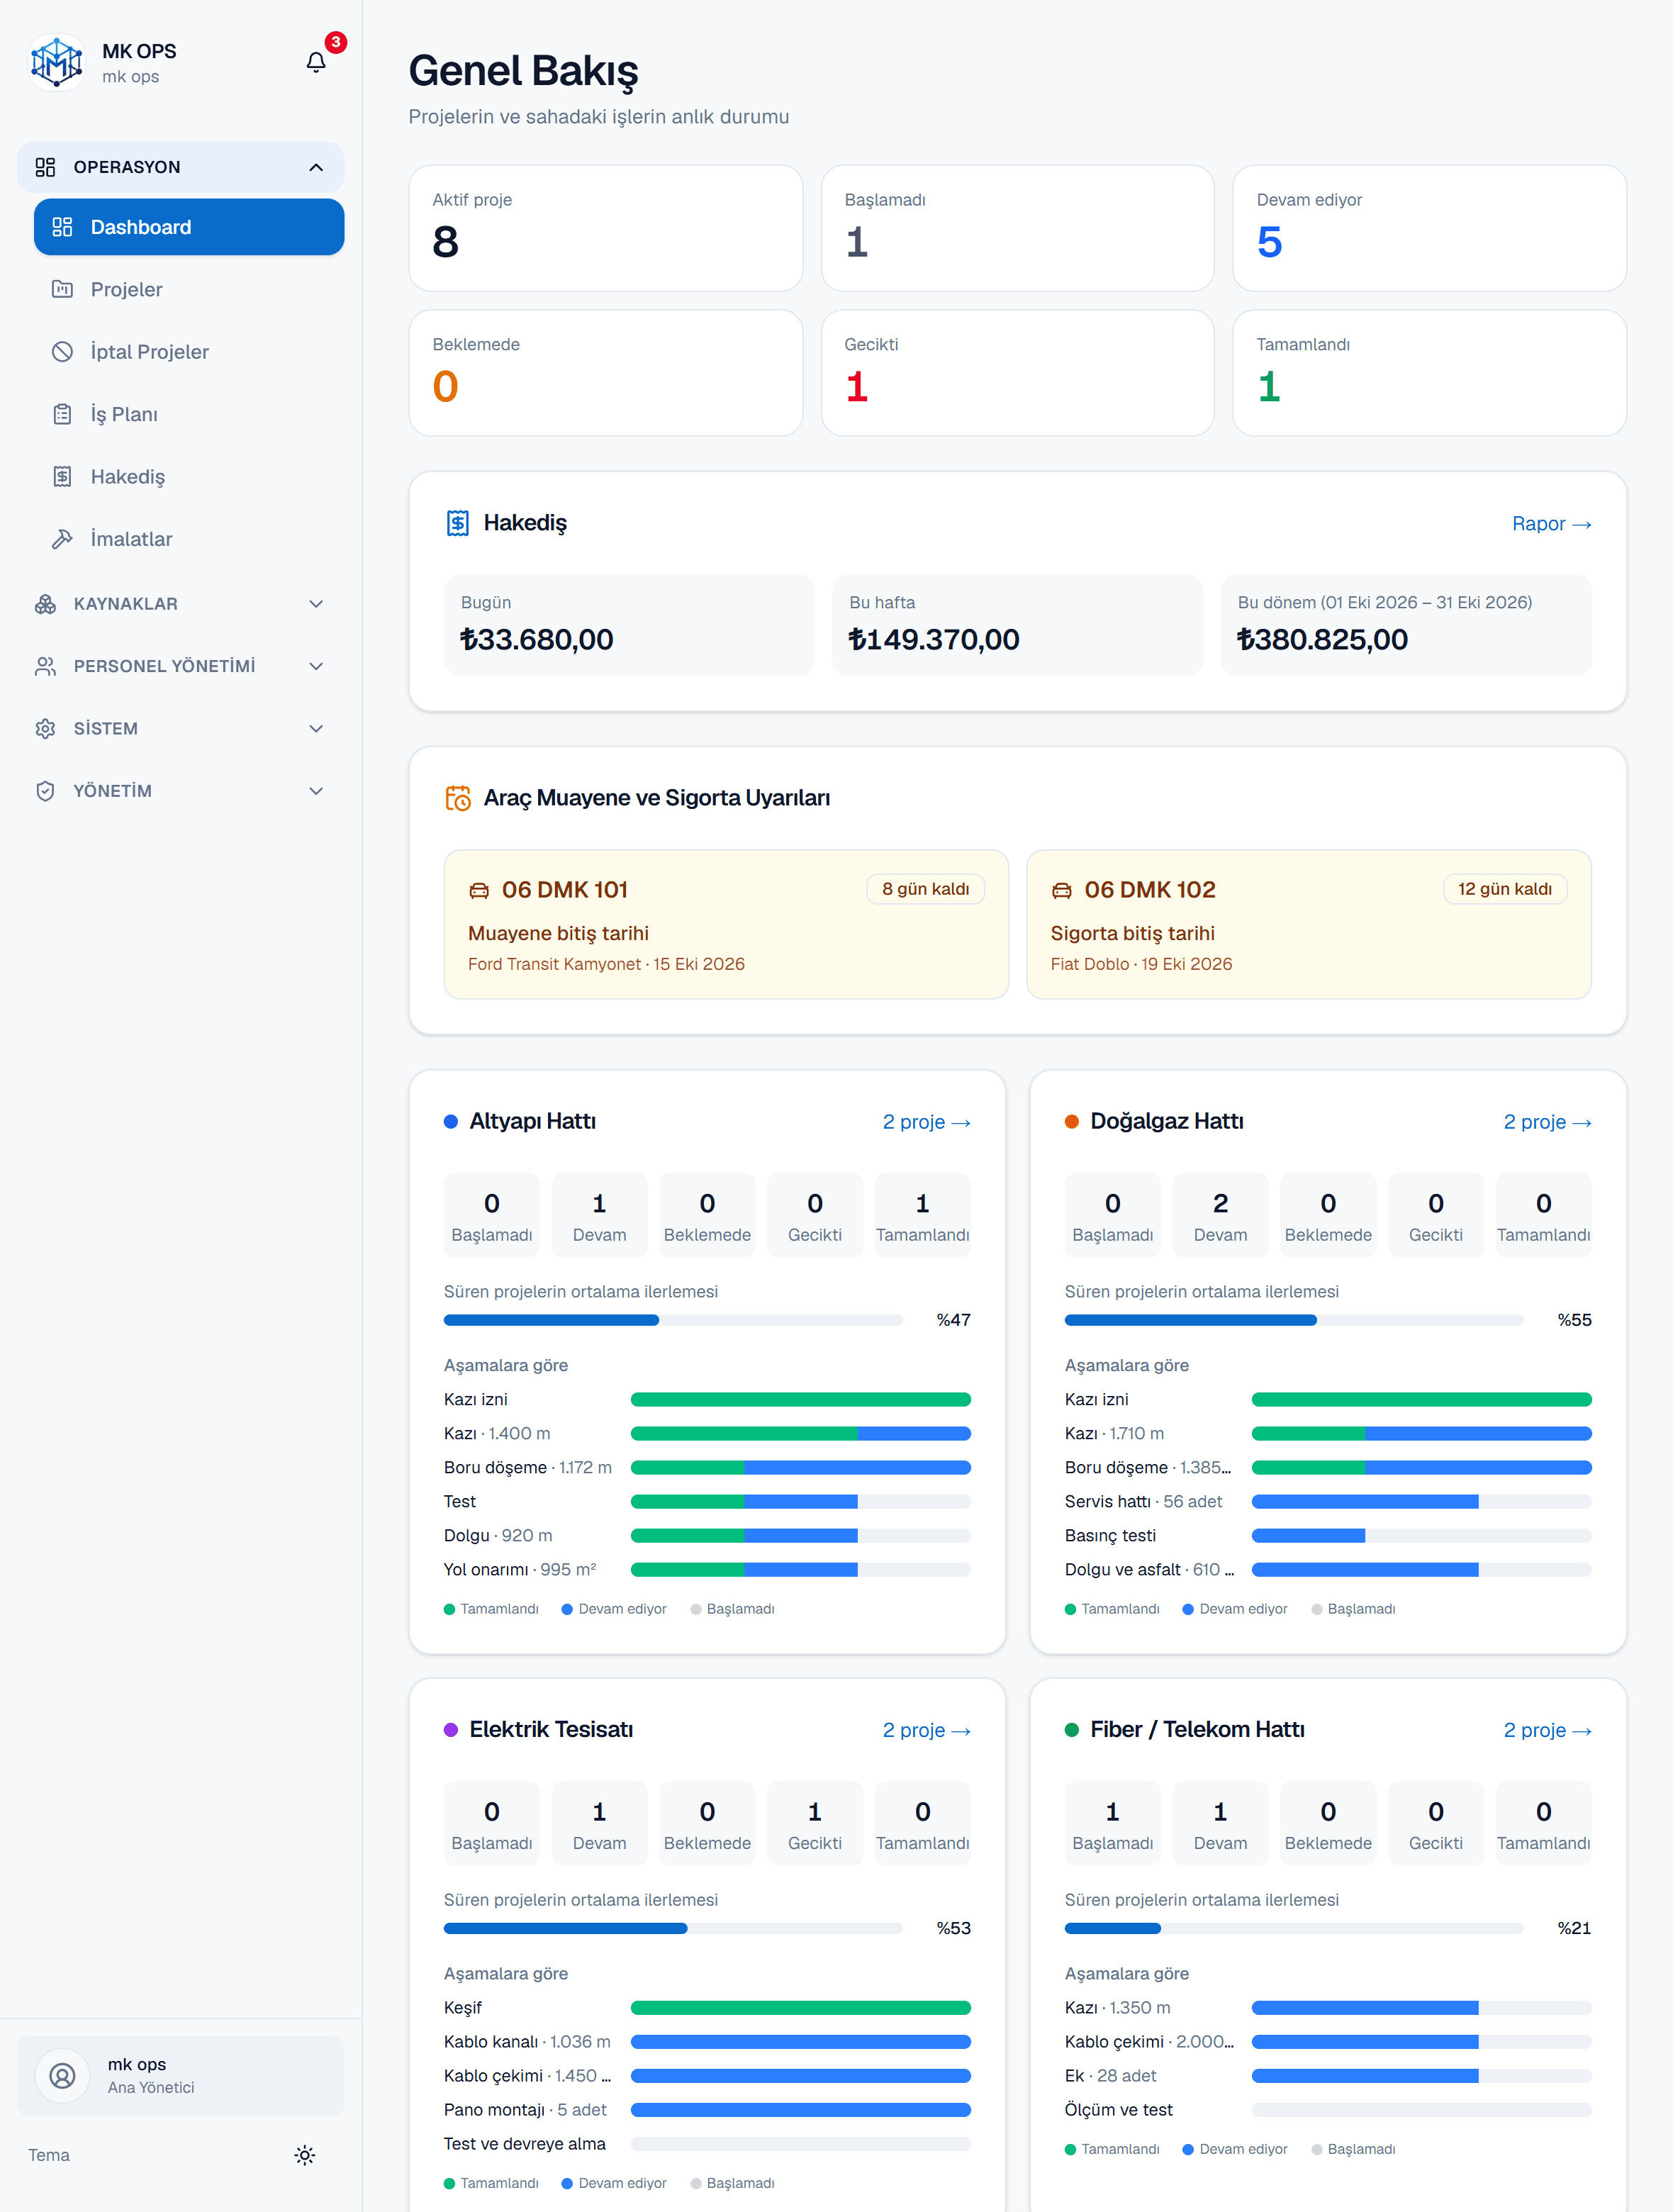Viewport: 1673px width, 2212px height.
Task: Click the Sistem gear icon
Action: pos(45,729)
